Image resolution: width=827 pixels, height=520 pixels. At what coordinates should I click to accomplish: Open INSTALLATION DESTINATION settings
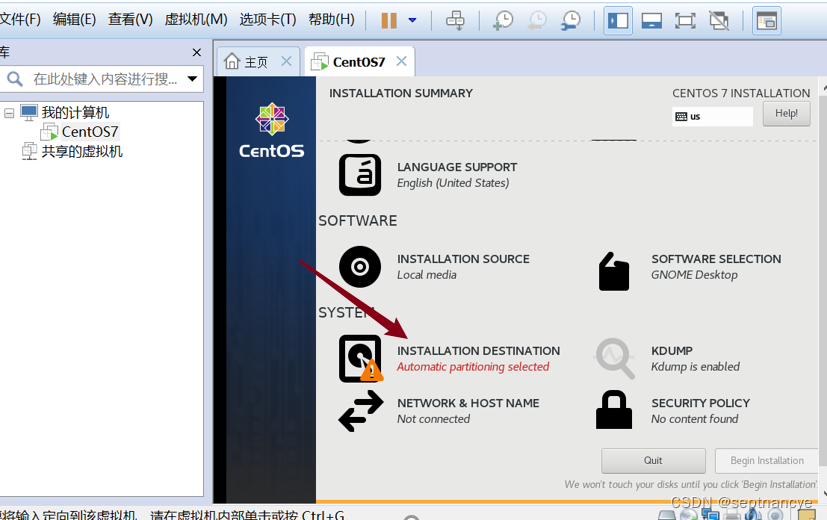(478, 359)
